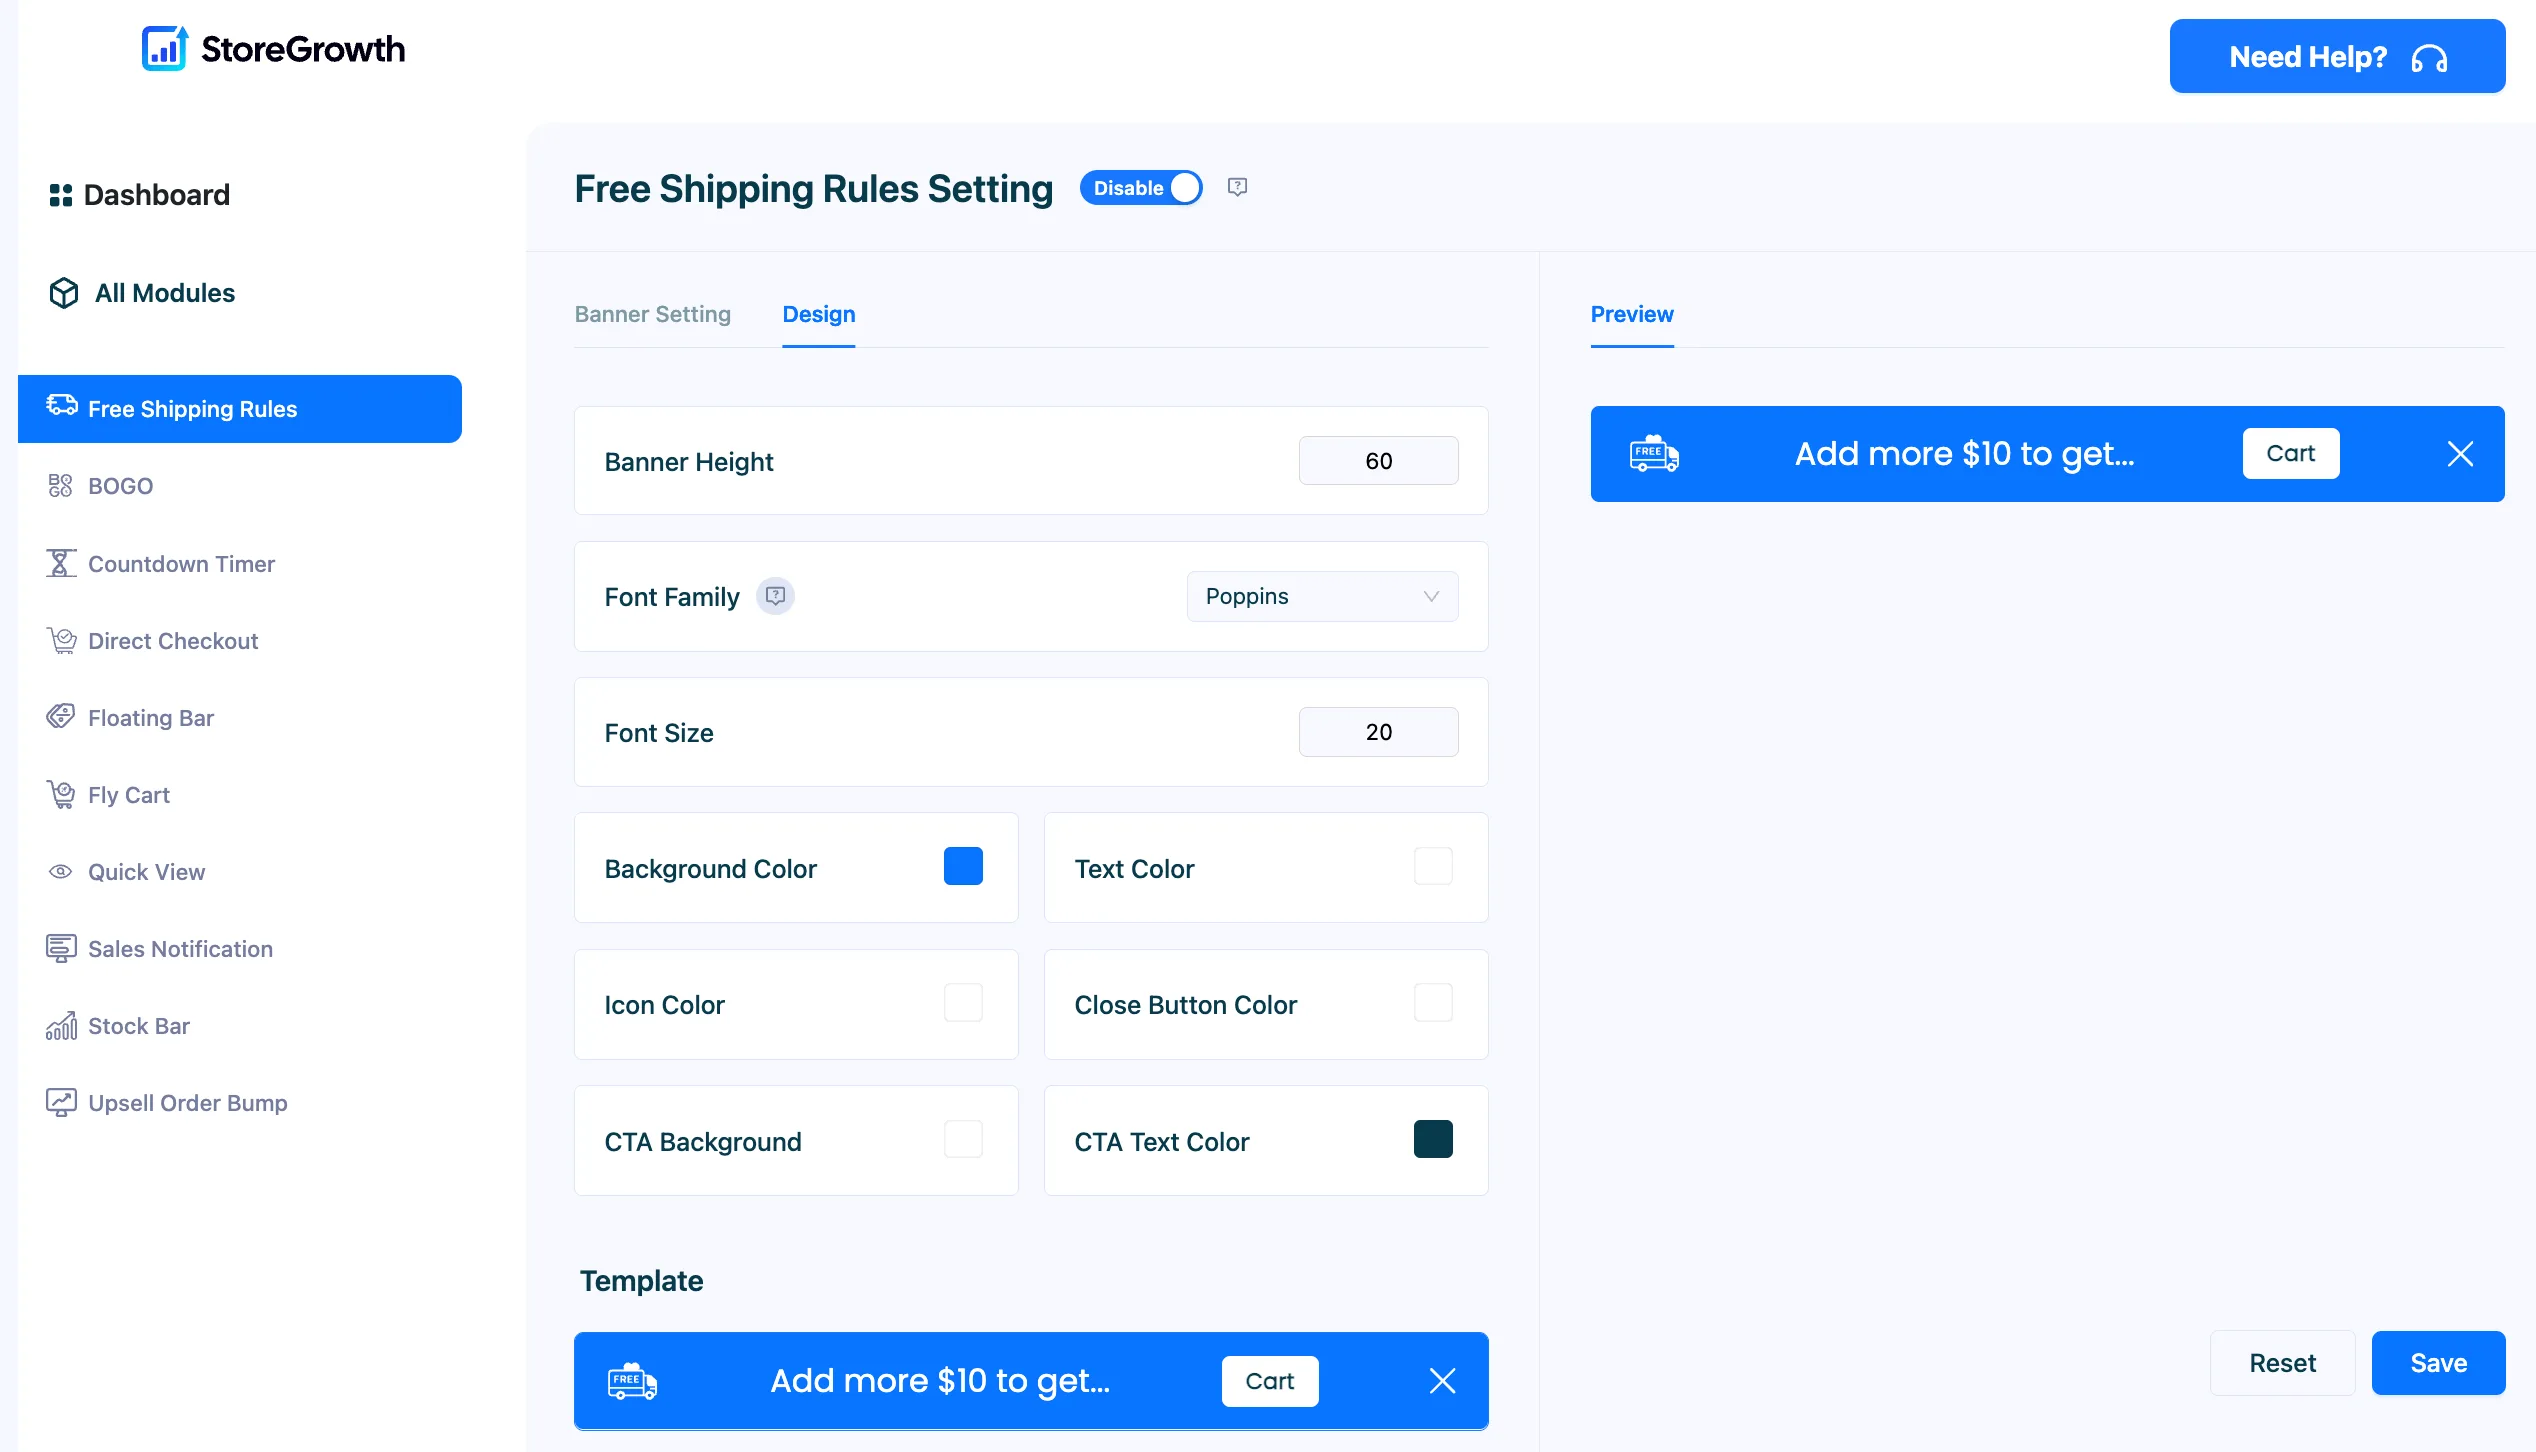Click the Font Family help icon
The width and height of the screenshot is (2536, 1452).
(x=775, y=596)
